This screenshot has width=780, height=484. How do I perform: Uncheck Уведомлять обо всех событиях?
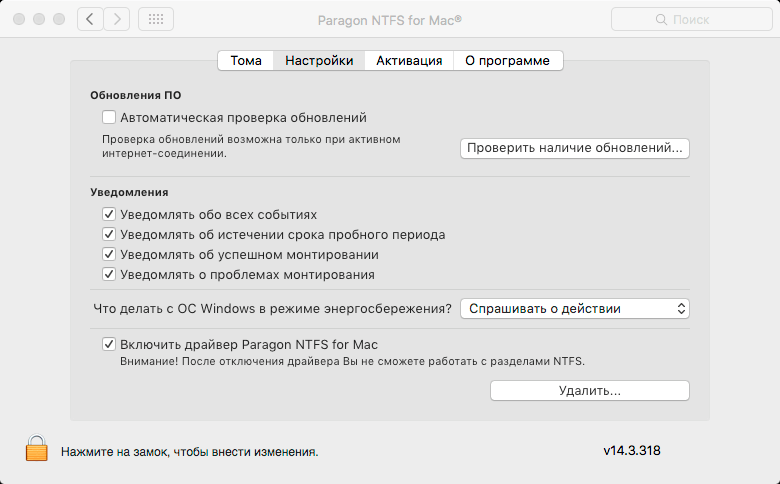coord(109,214)
